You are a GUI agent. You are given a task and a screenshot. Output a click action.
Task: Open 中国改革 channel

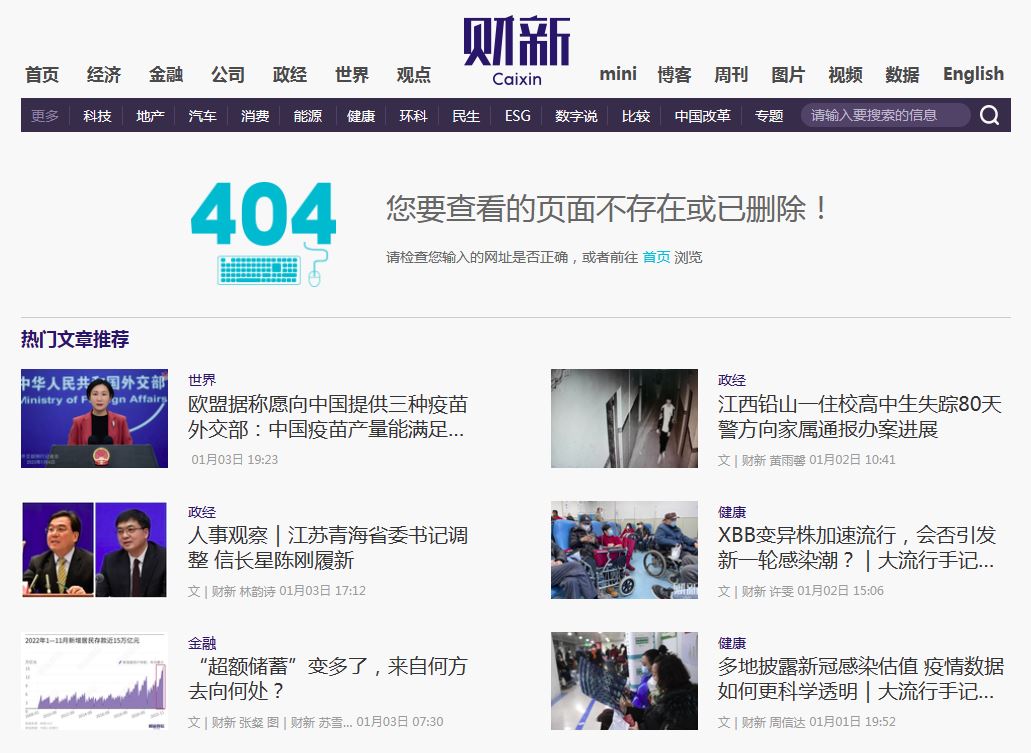pyautogui.click(x=702, y=116)
